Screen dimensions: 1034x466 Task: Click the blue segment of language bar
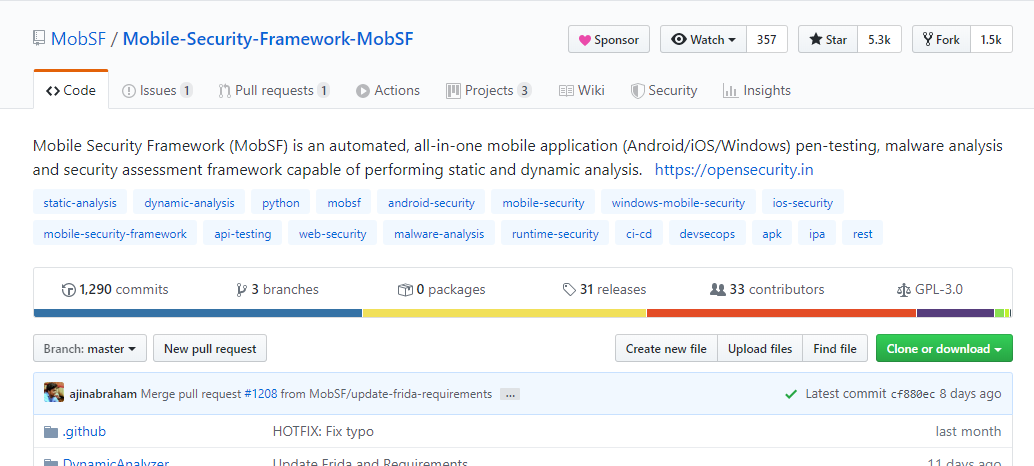198,313
